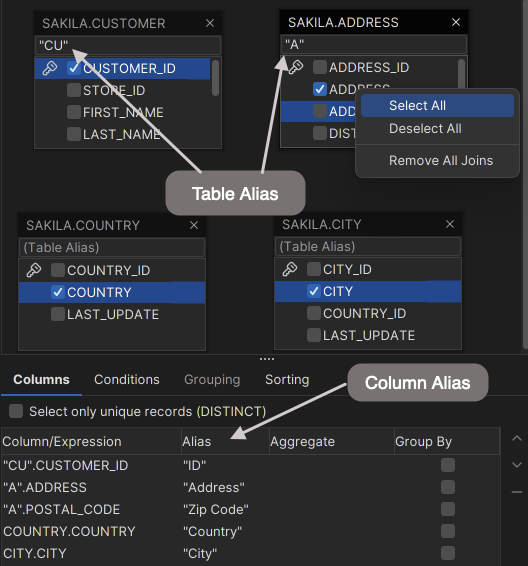This screenshot has width=528, height=566.
Task: Close the SAKILA.CITY table box
Action: (450, 224)
